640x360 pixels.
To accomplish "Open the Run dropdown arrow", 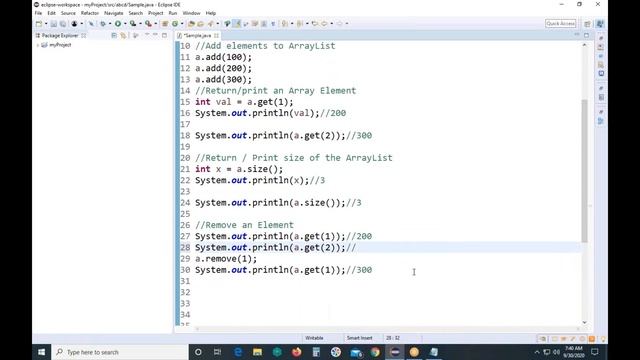I will [125, 24].
